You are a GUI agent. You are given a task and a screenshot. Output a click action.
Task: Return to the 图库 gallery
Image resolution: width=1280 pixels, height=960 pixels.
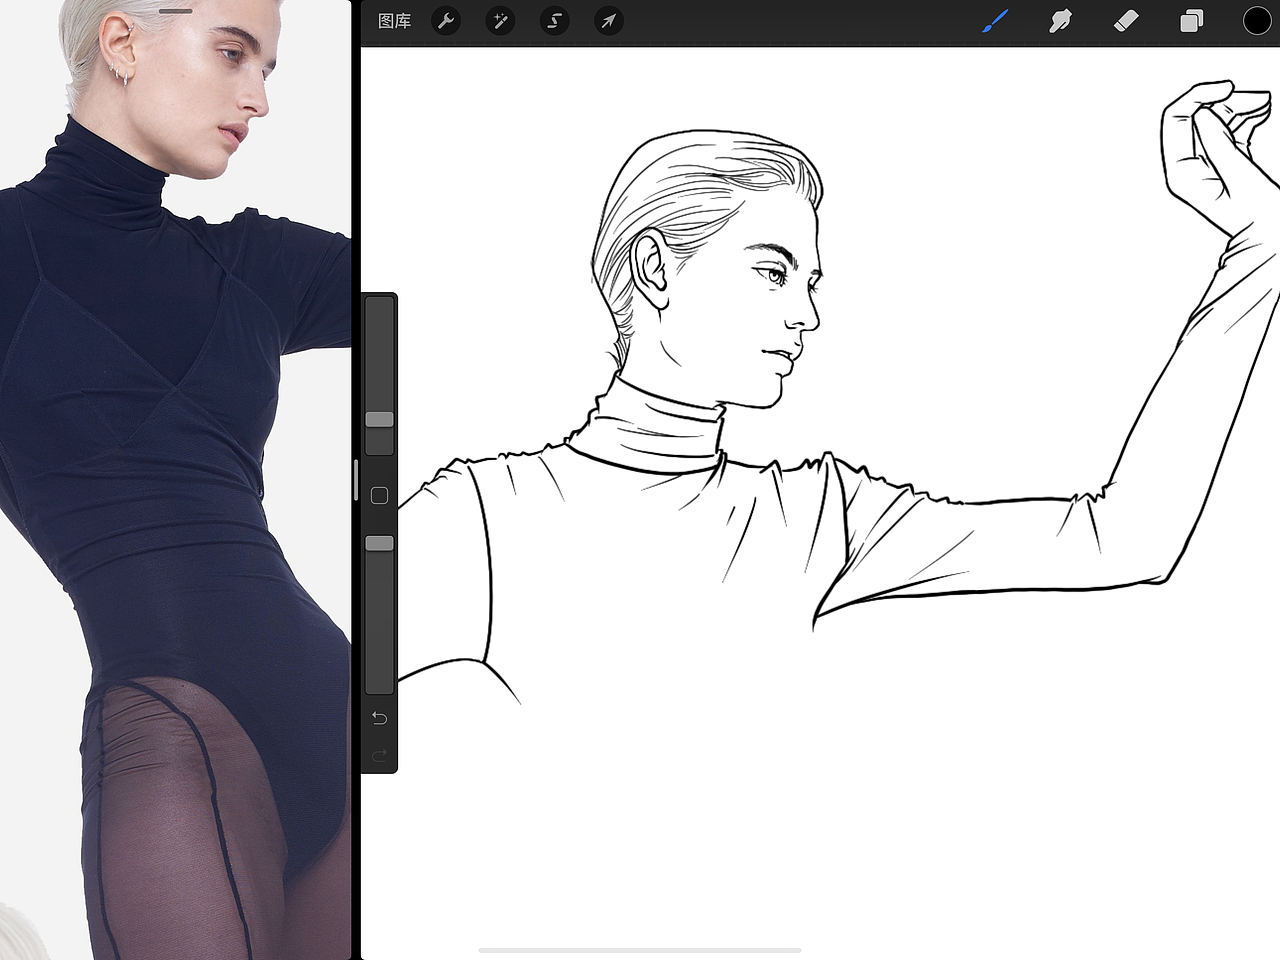(393, 21)
